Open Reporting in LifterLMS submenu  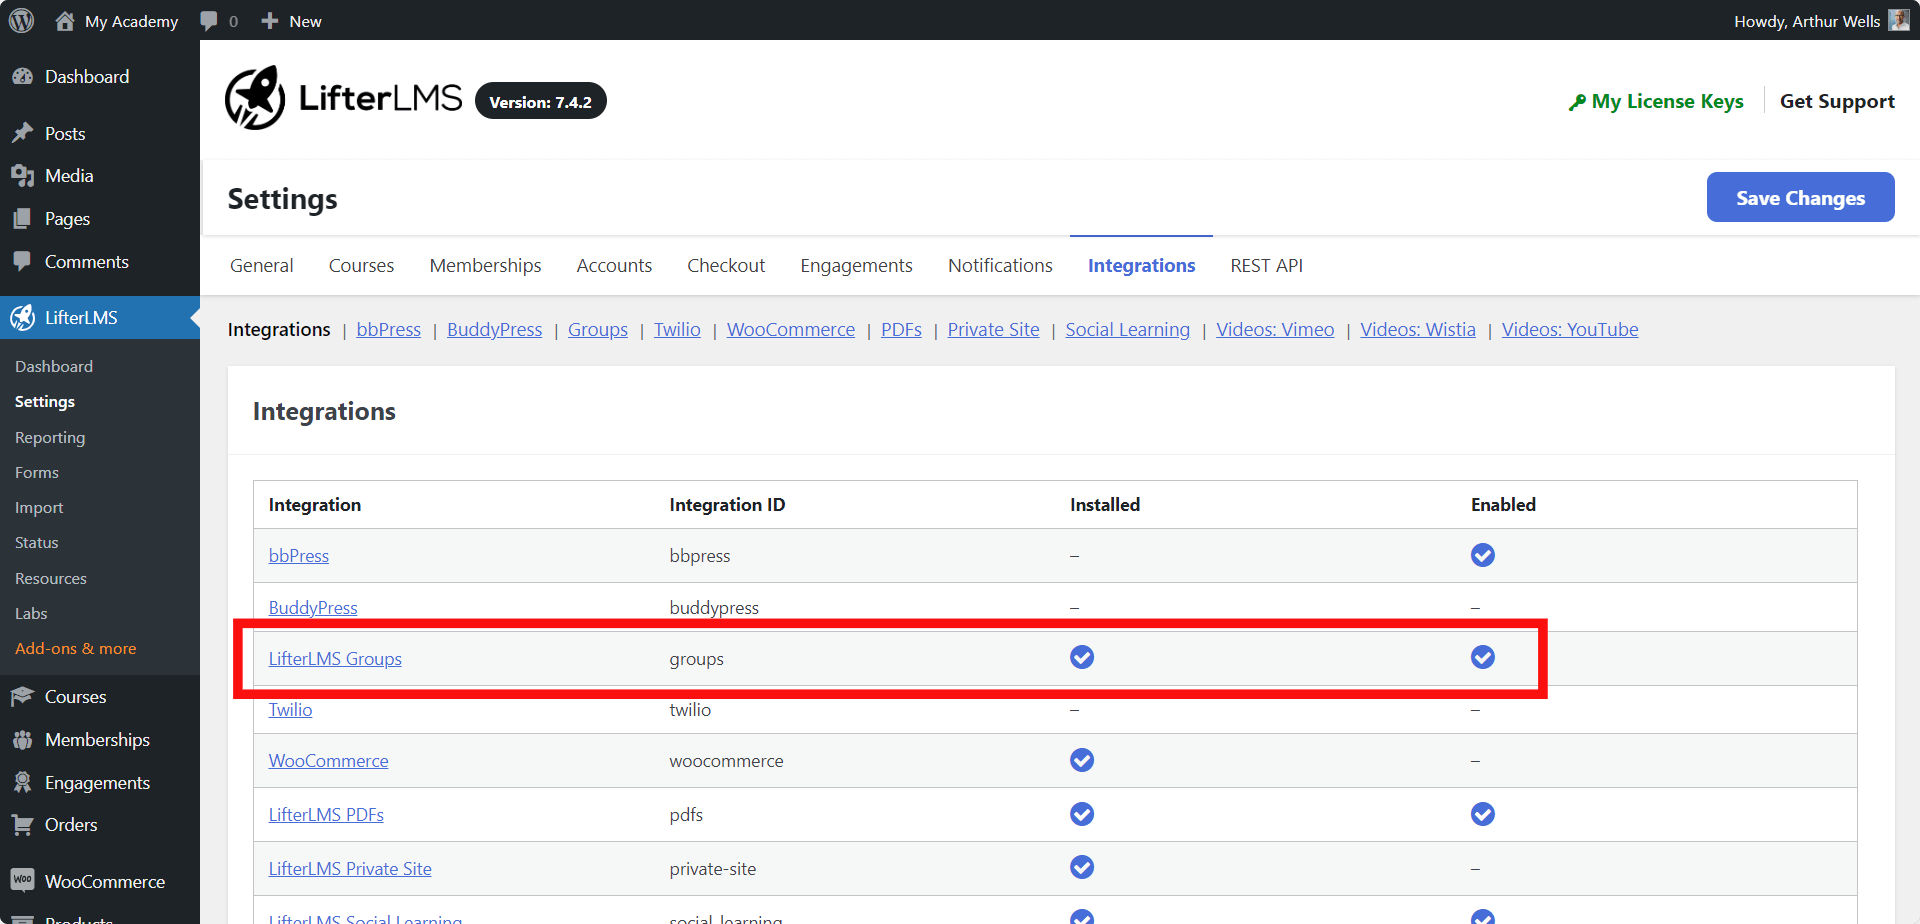(x=50, y=438)
